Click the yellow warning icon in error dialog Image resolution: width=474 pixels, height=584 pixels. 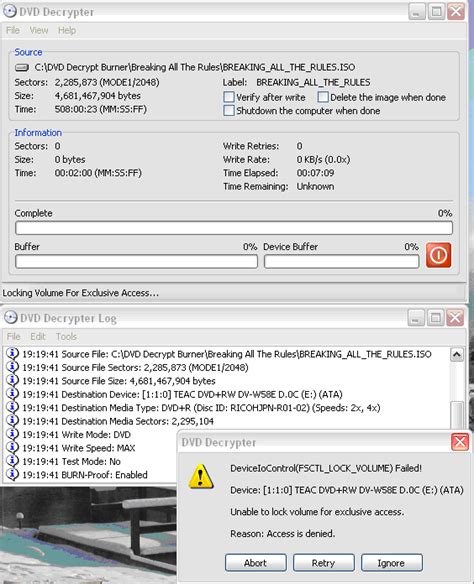201,476
